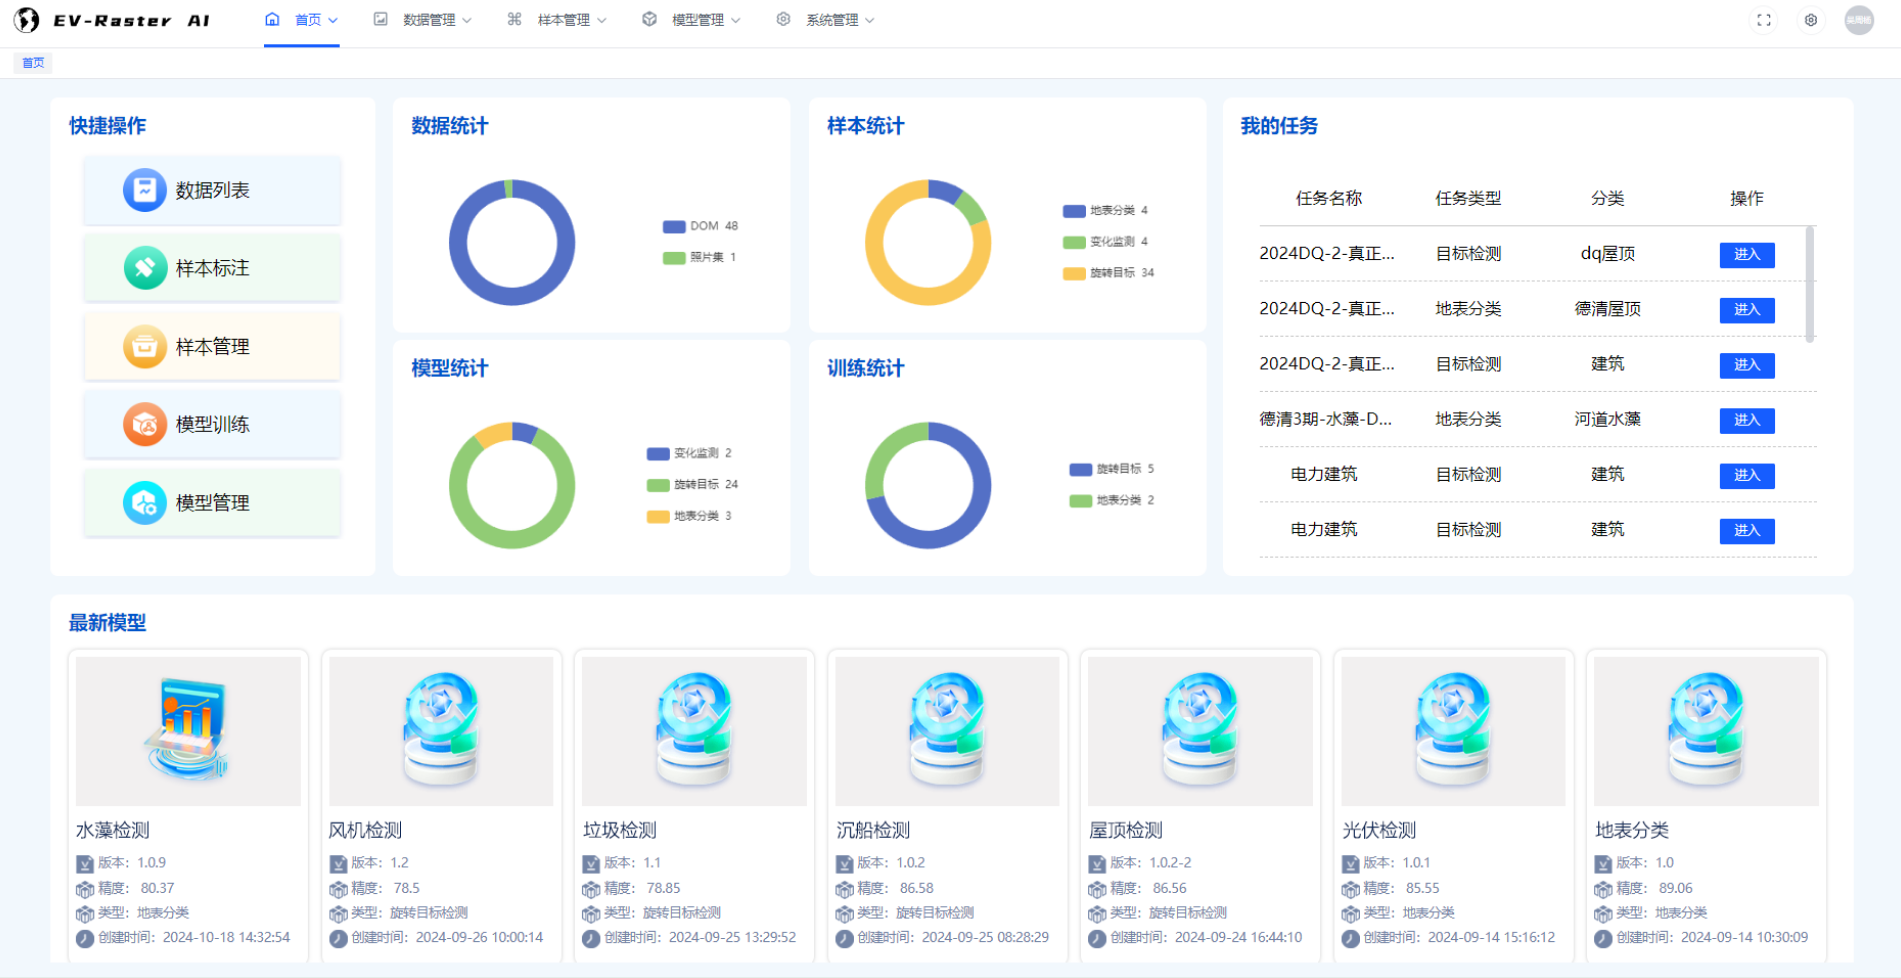Click the orange 模型训练 shortcut icon
Viewport: 1901px width, 978px height.
point(145,424)
